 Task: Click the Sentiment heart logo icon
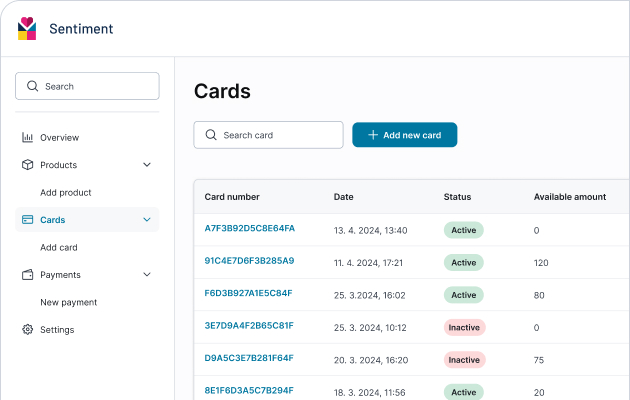click(27, 29)
